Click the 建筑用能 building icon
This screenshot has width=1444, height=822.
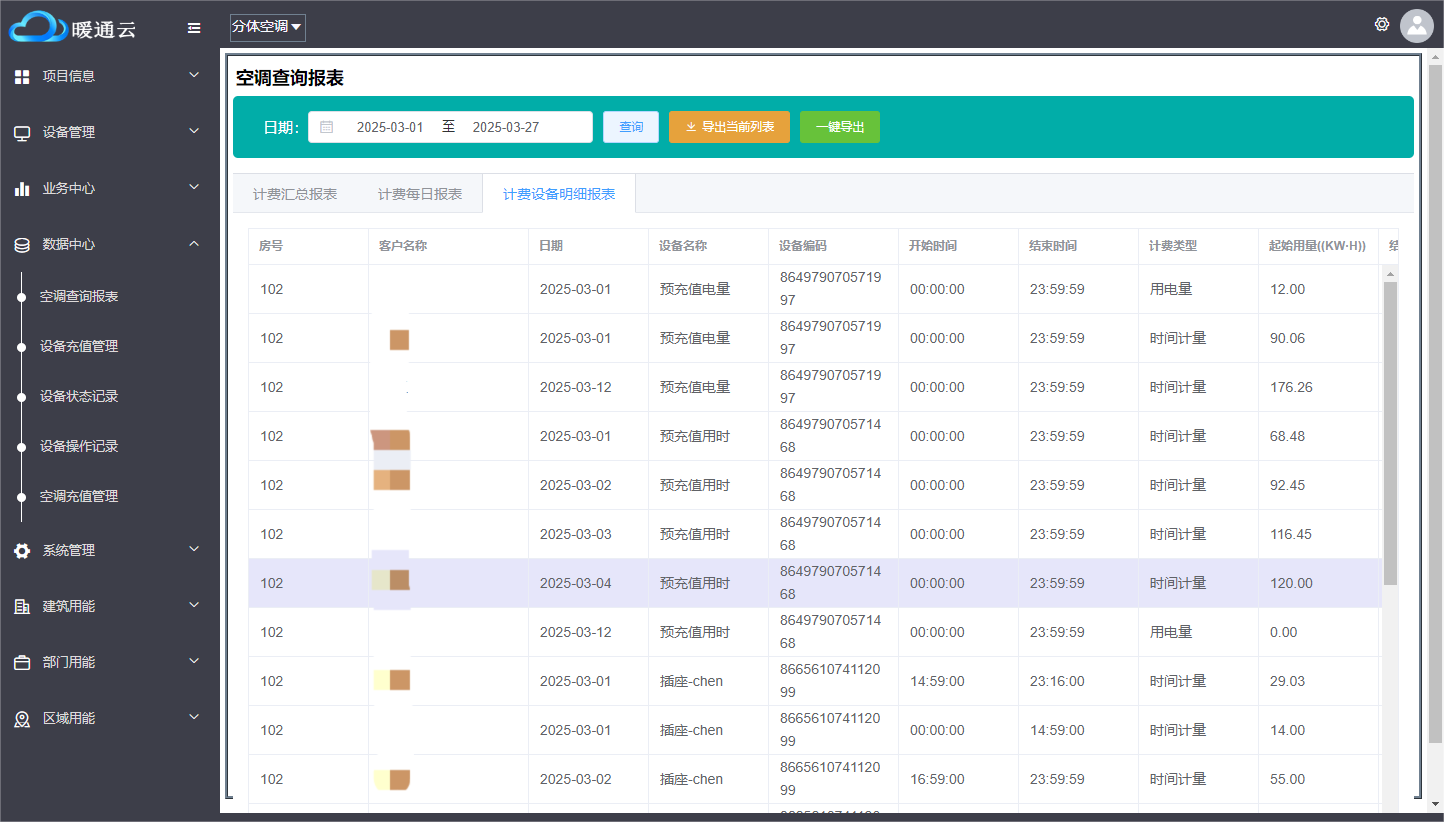point(22,606)
